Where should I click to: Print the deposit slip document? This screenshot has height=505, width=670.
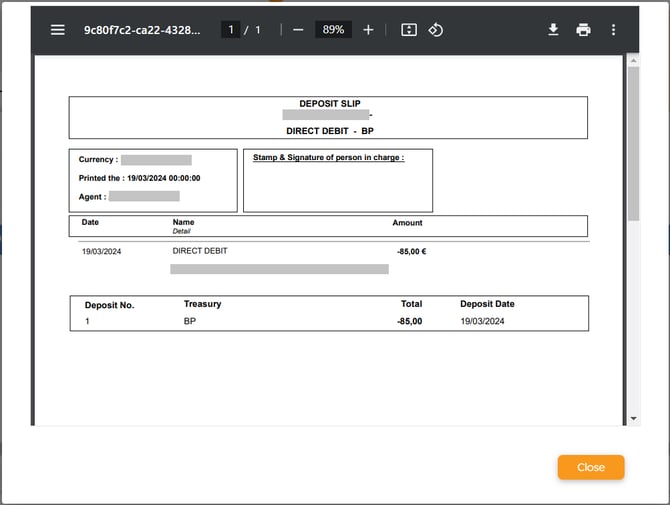click(583, 30)
